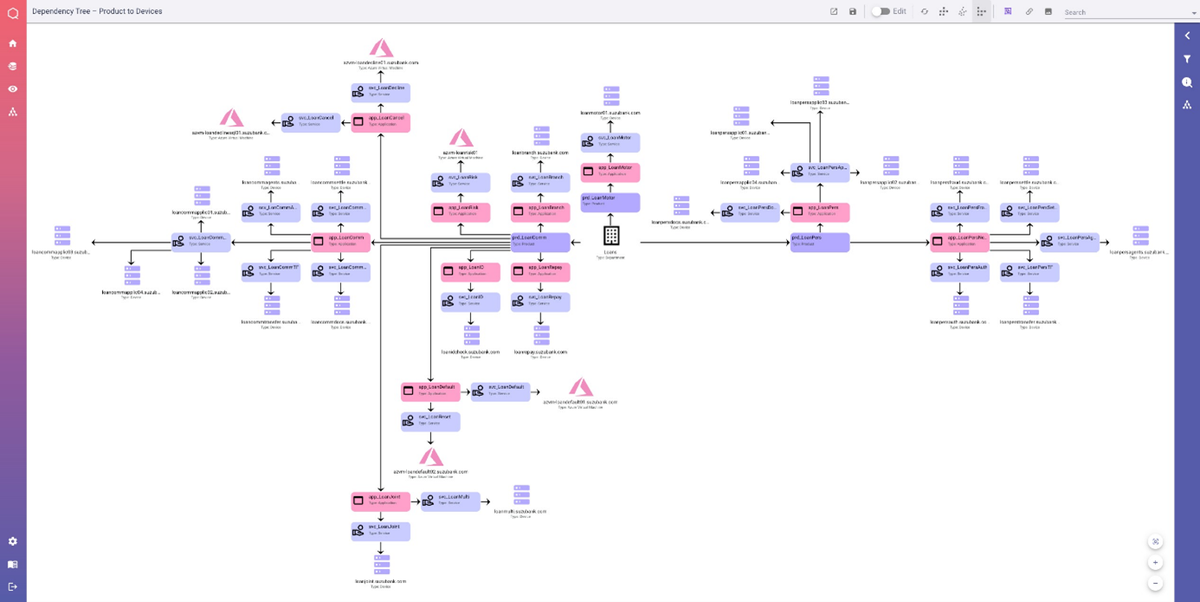
Task: Click the info lookup icon on the right sidebar
Action: 1188,82
